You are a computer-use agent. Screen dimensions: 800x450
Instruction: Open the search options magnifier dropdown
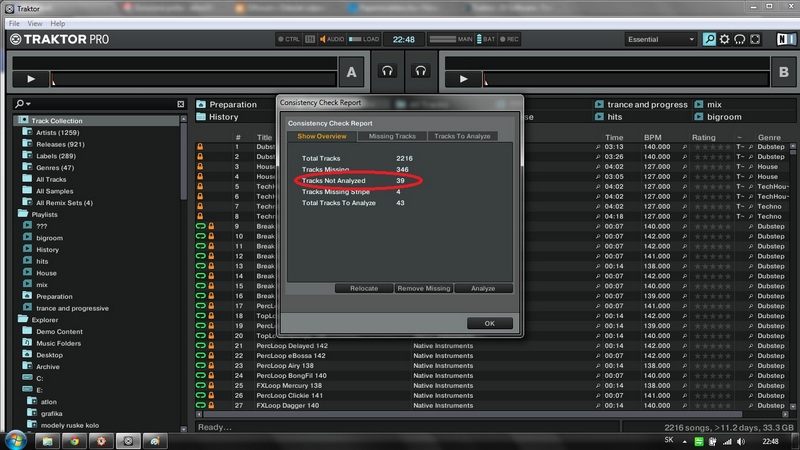[x=22, y=104]
